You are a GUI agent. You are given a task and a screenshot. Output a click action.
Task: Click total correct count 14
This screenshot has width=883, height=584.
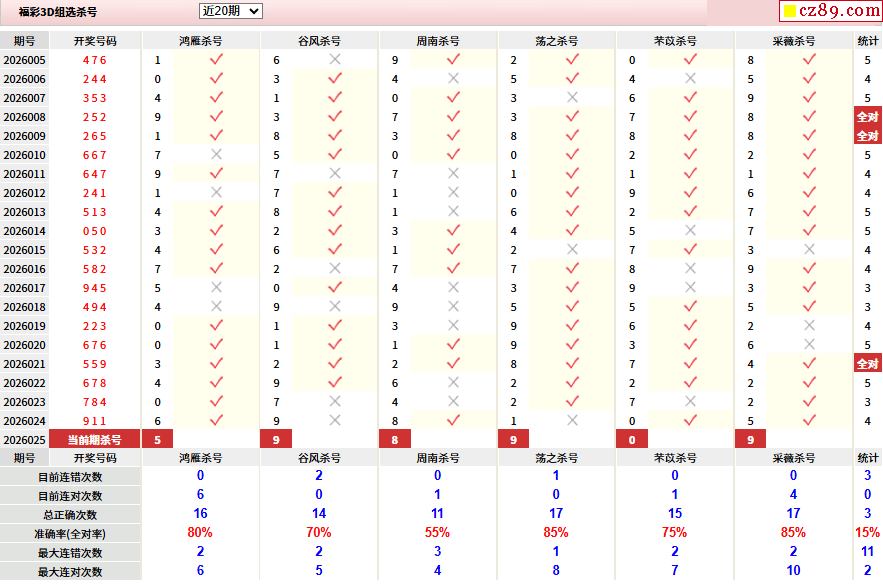pyautogui.click(x=319, y=513)
